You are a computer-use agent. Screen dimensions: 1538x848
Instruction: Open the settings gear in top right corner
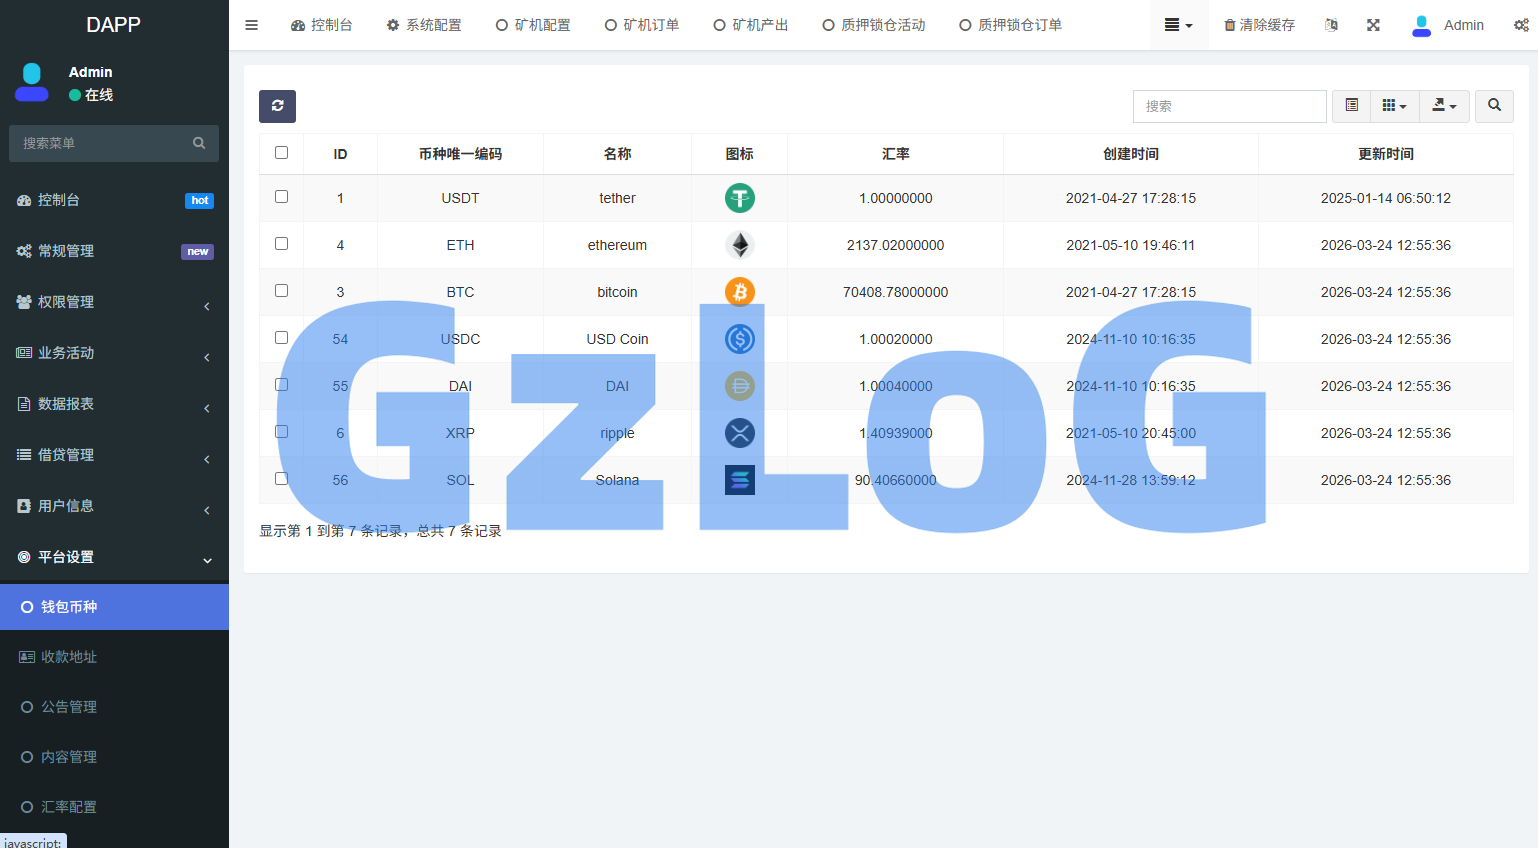click(x=1521, y=24)
